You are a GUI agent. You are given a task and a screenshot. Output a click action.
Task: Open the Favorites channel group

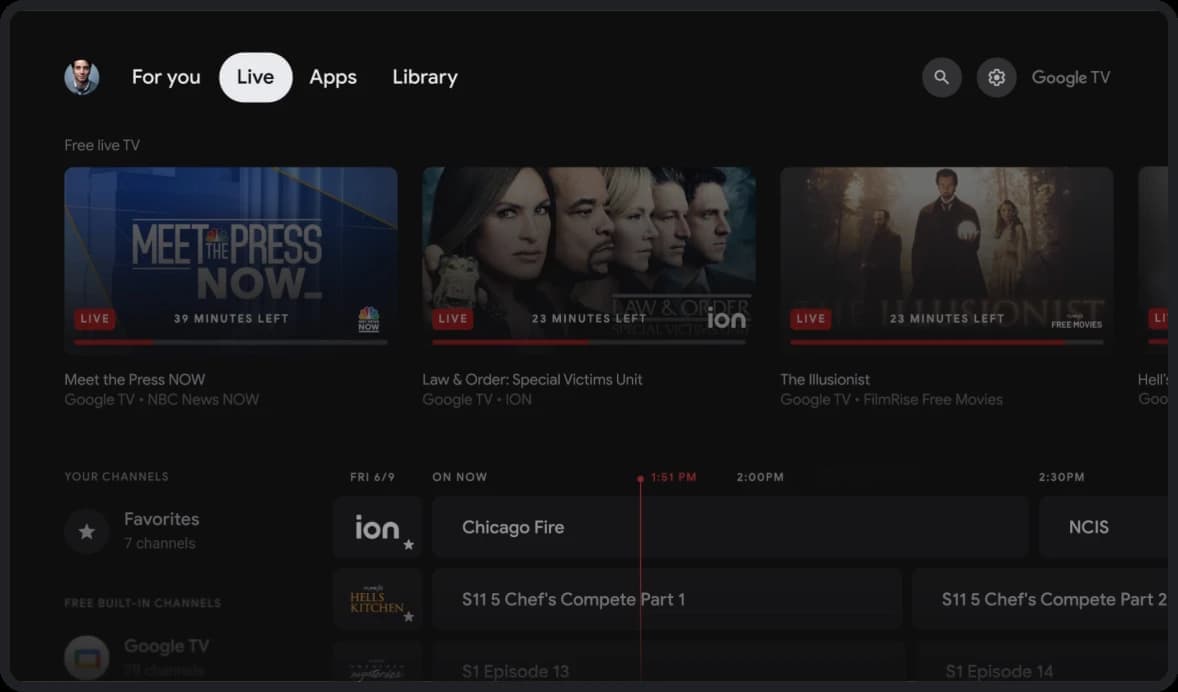160,530
